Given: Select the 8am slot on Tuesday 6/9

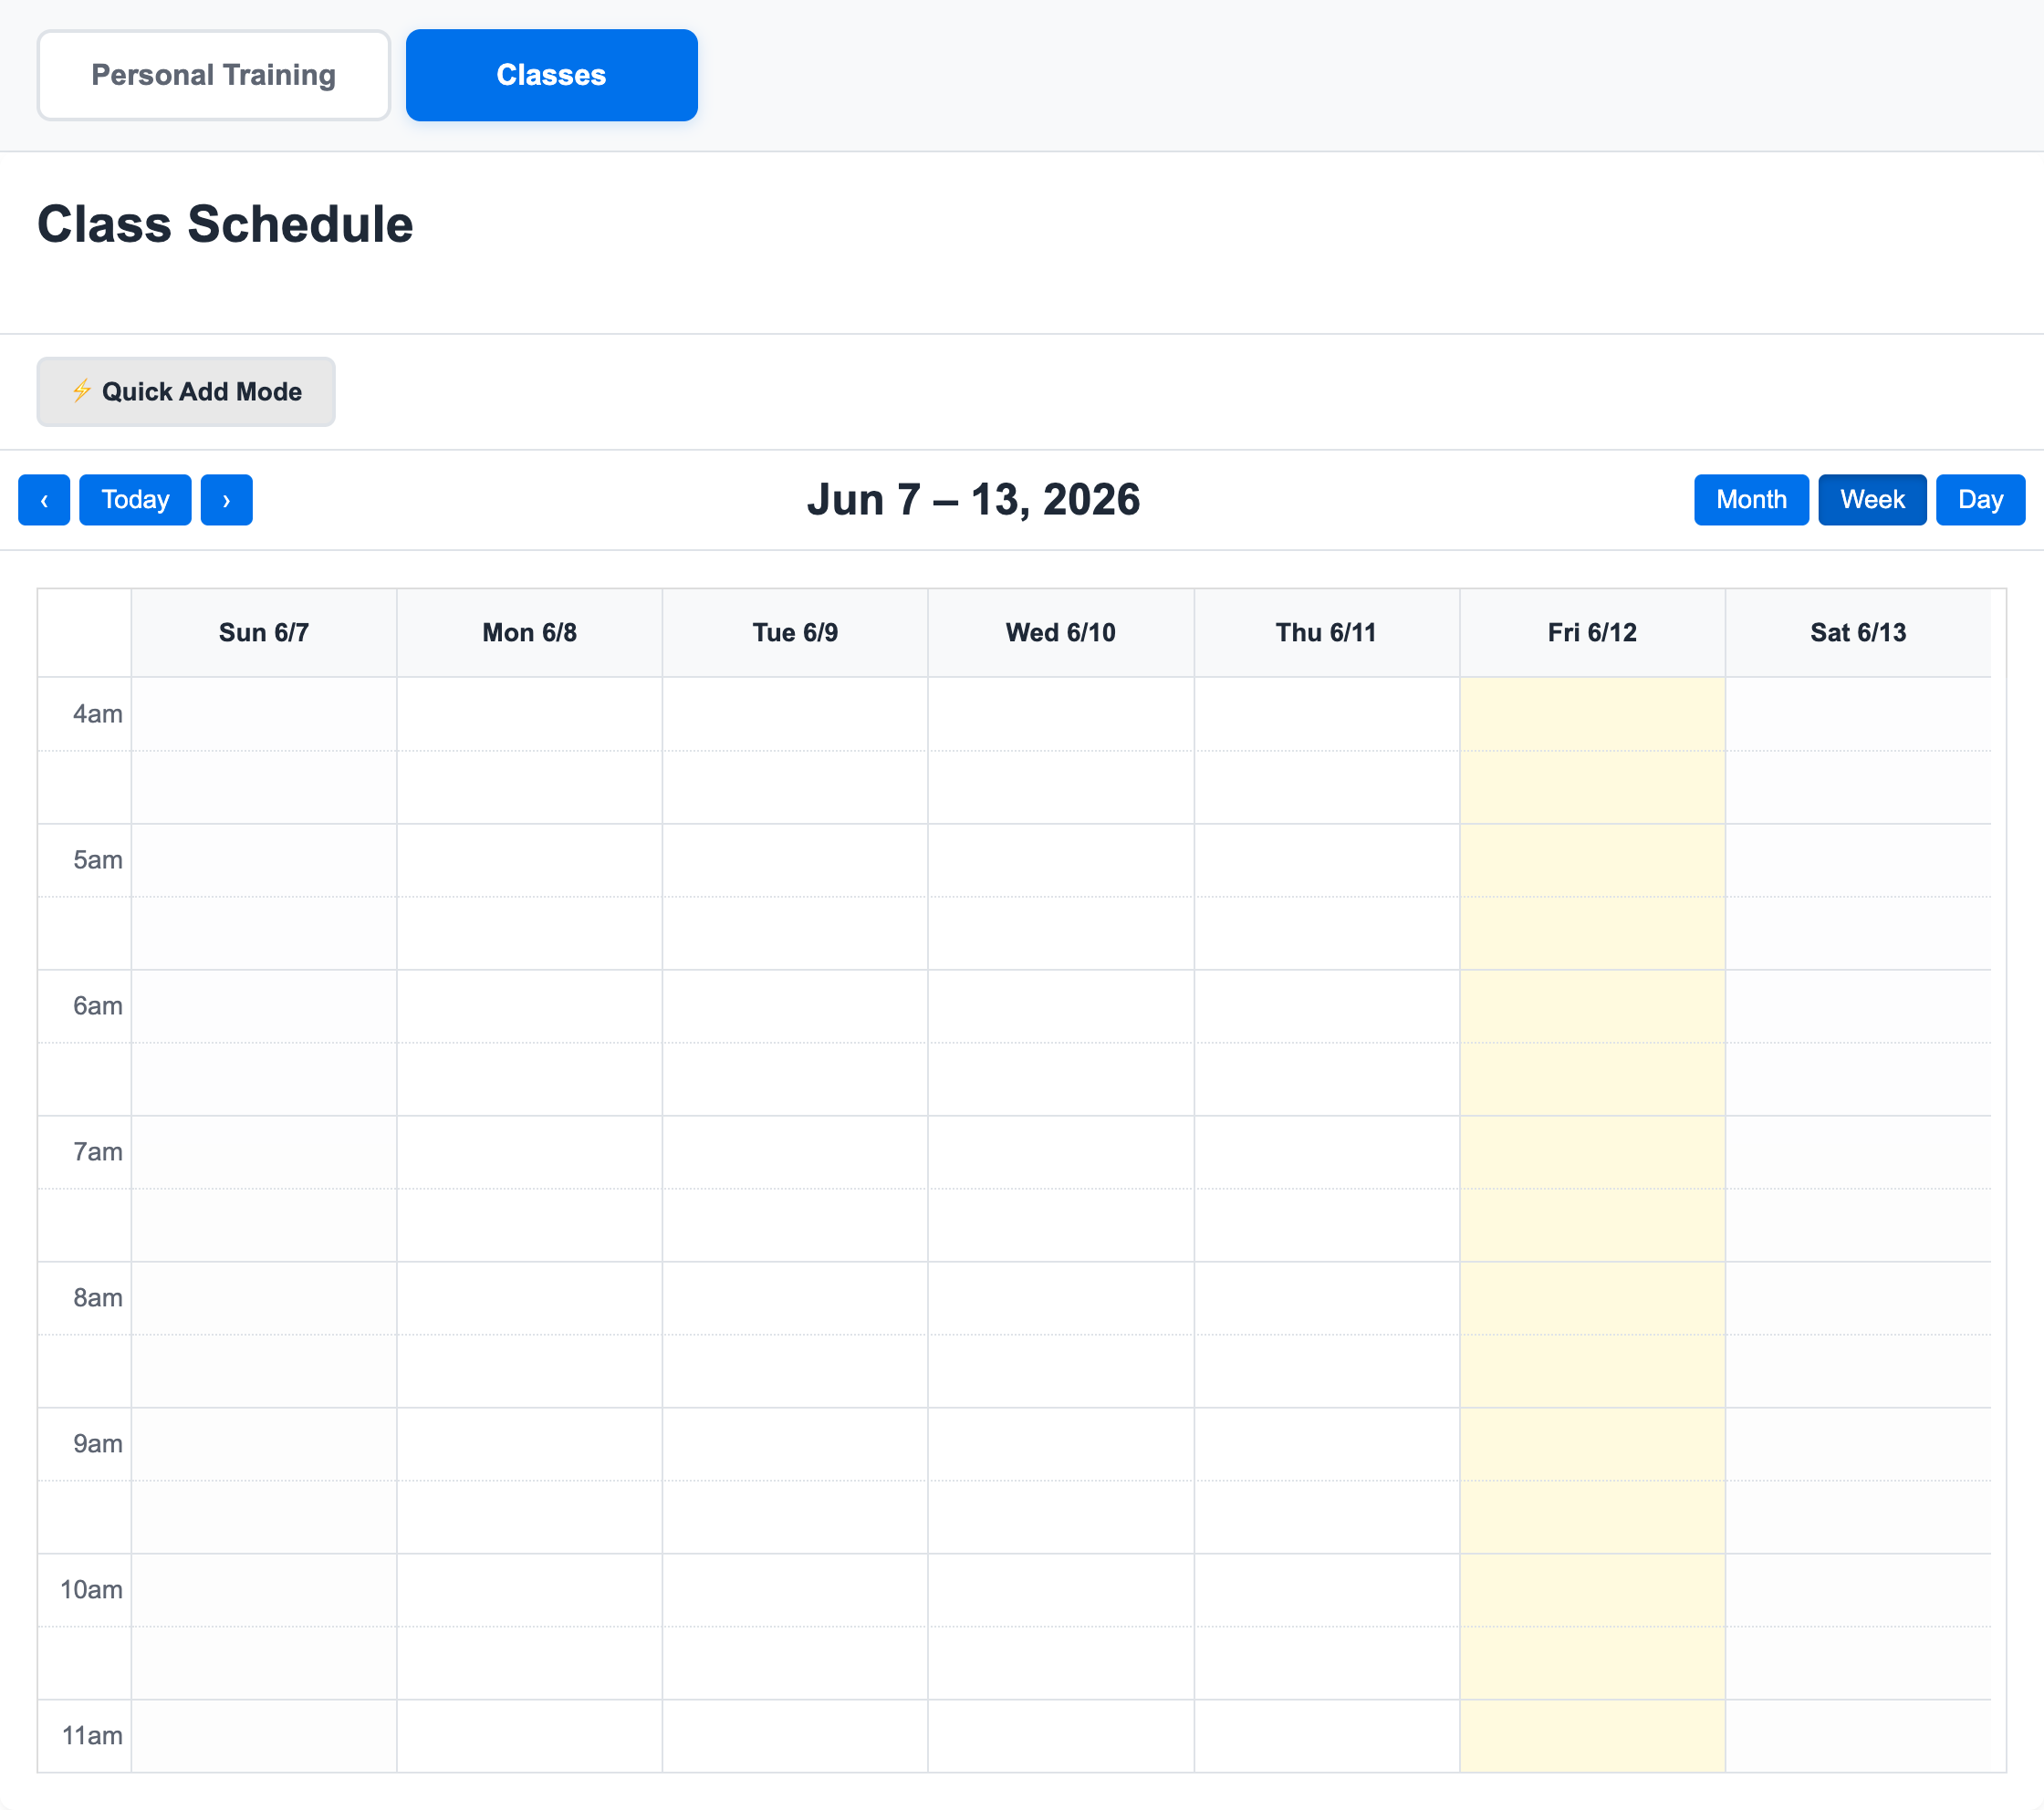Looking at the screenshot, I should pyautogui.click(x=795, y=1298).
